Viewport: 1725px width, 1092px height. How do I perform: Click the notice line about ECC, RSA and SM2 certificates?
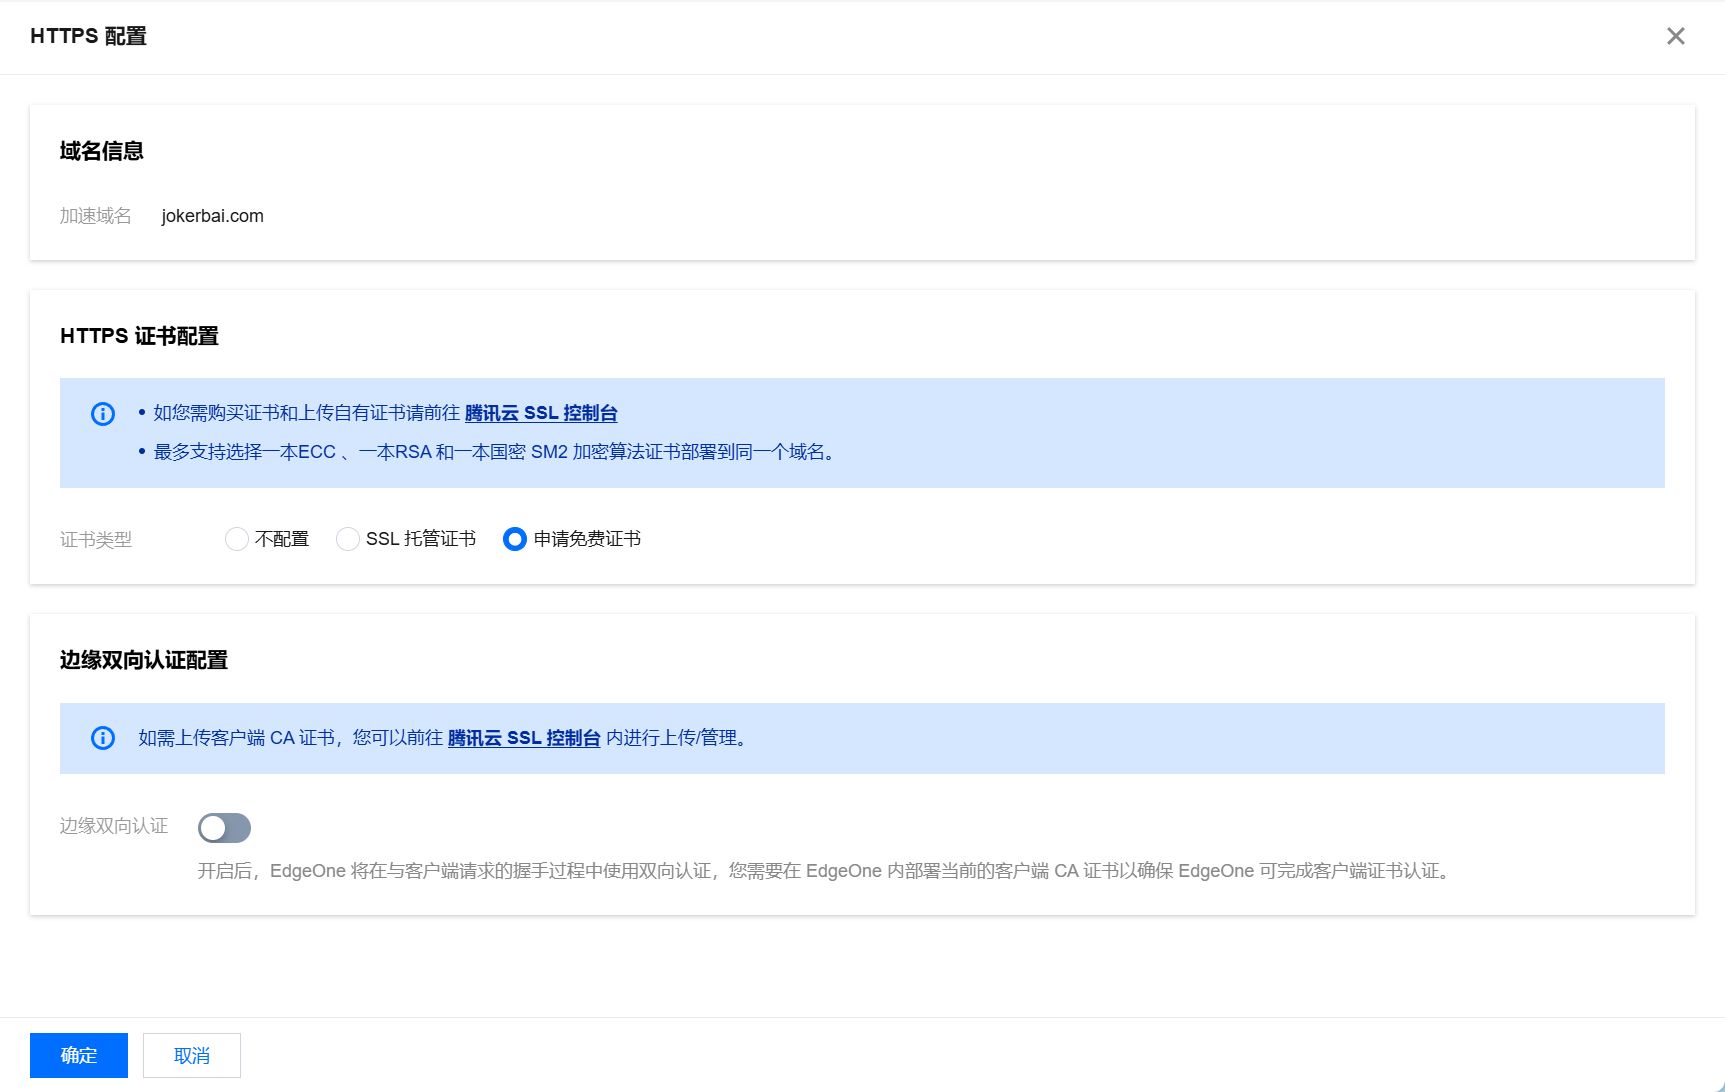tap(496, 452)
